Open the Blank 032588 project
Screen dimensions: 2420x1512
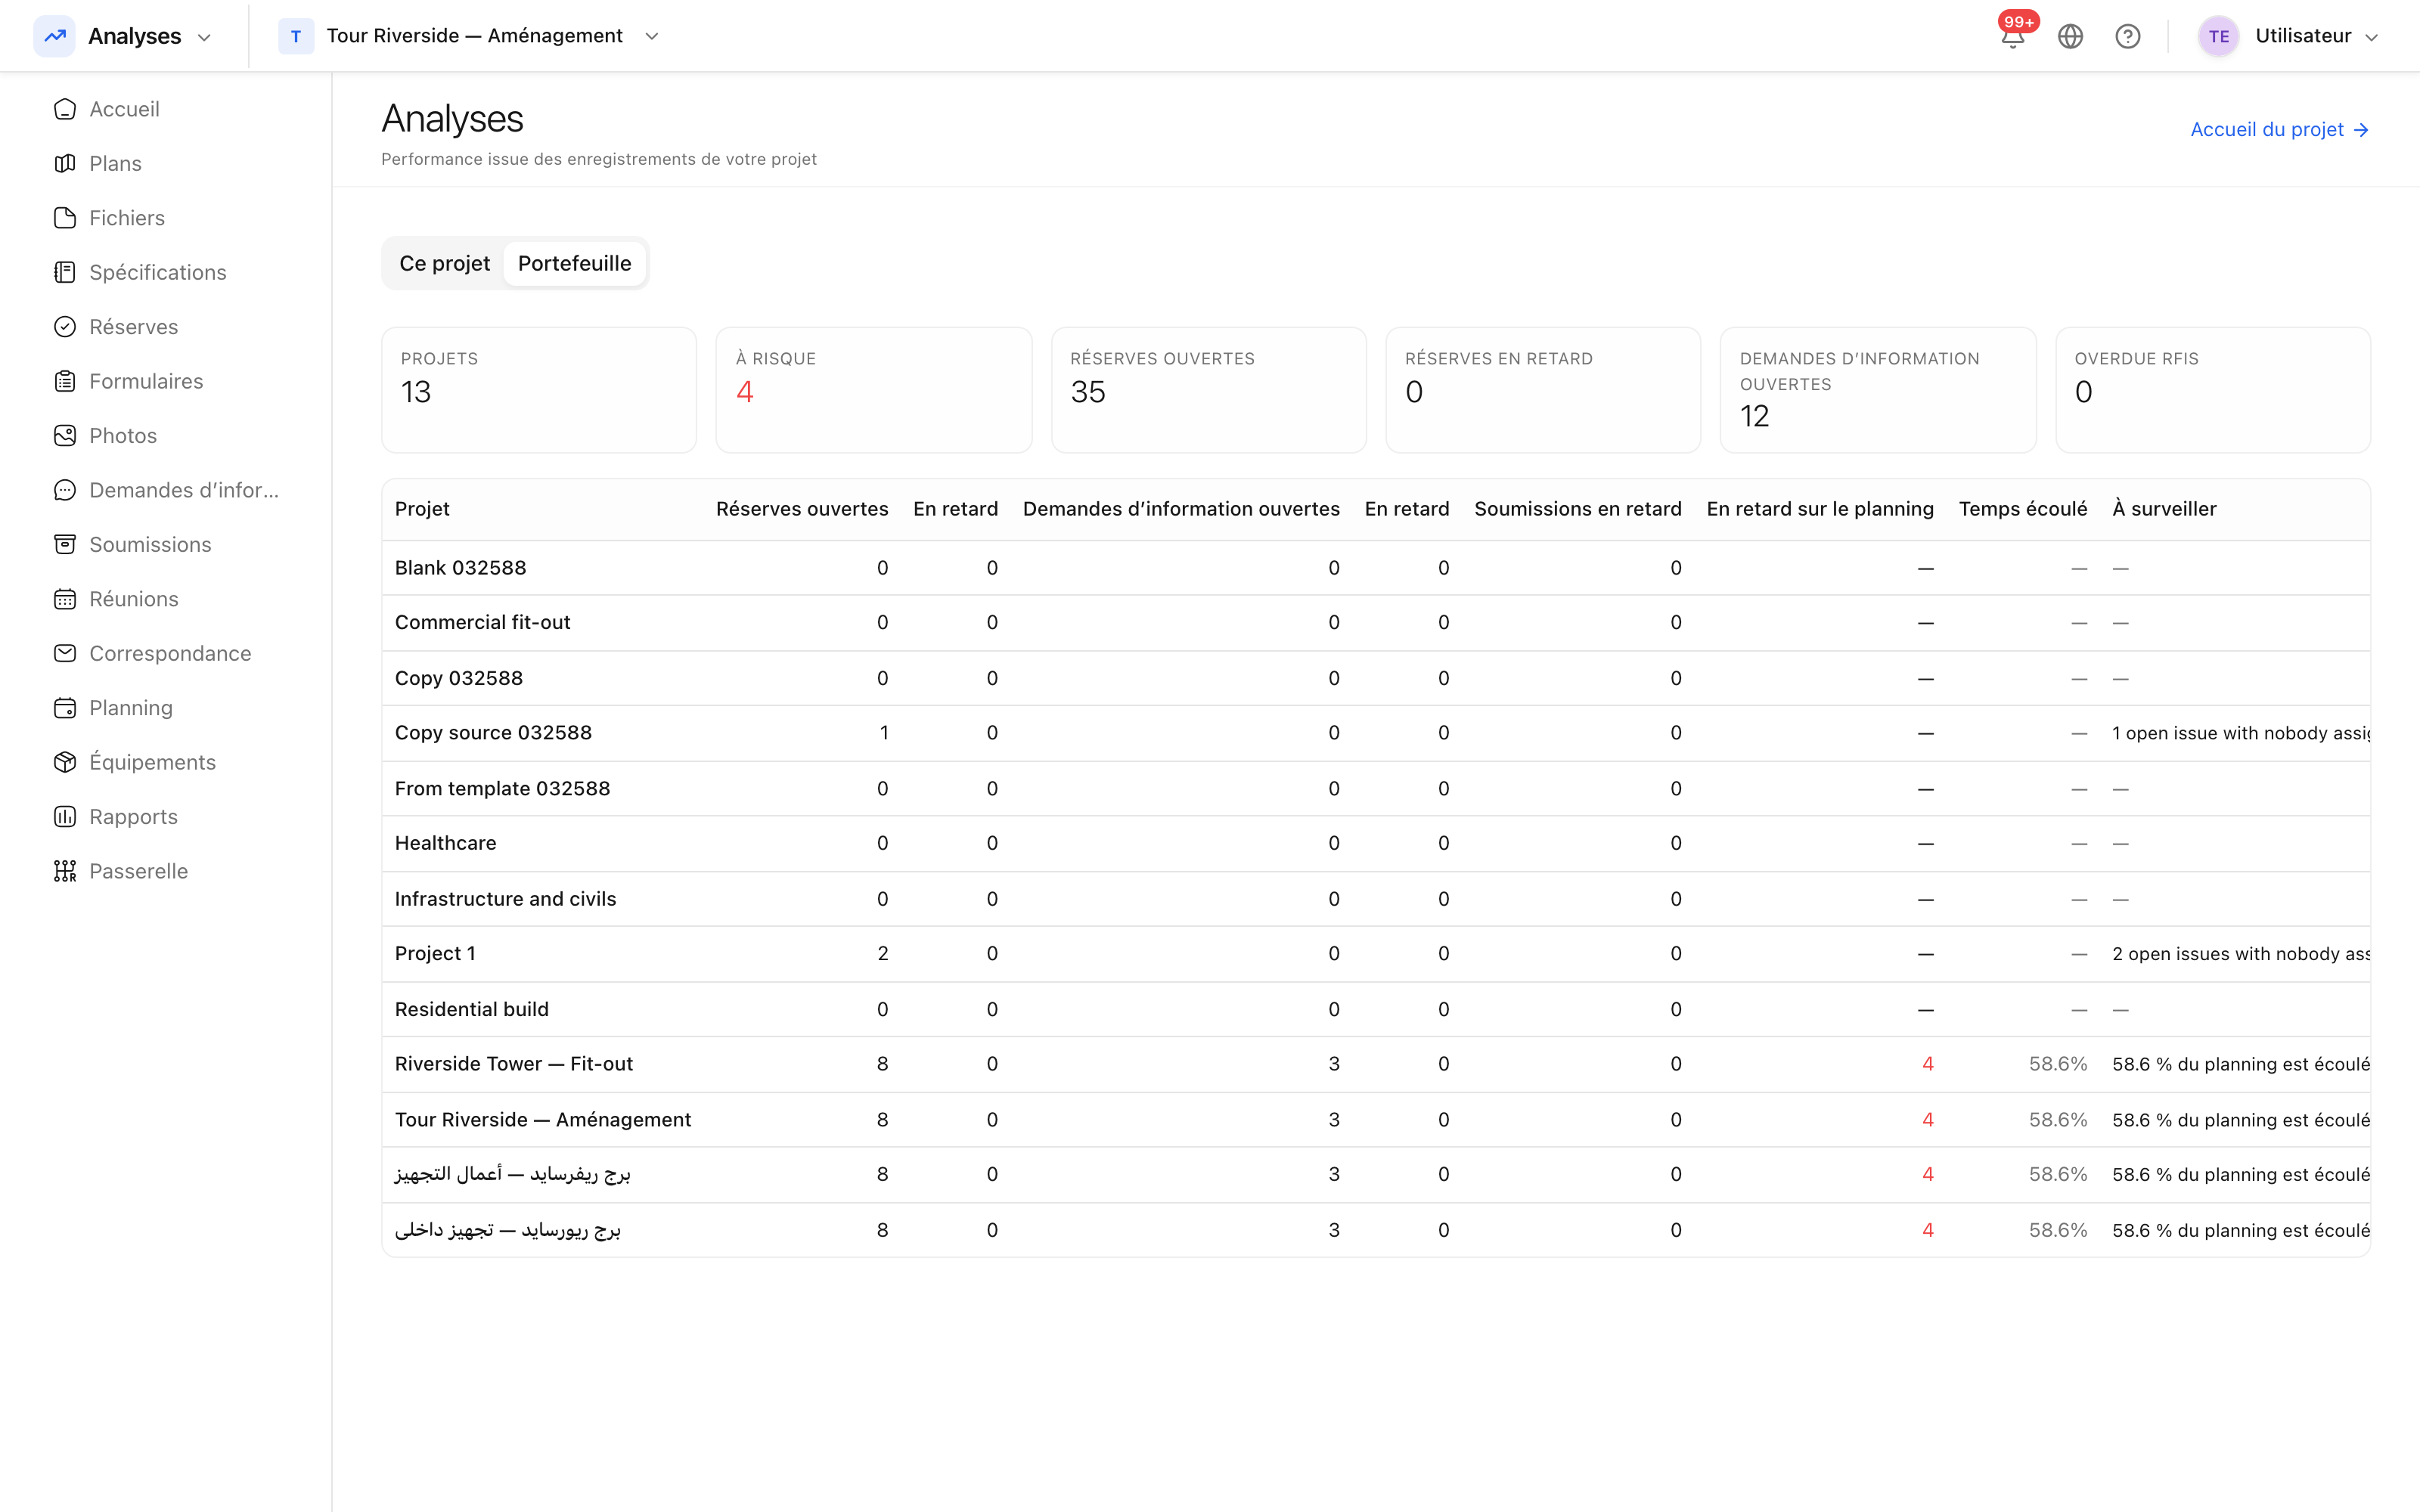[x=460, y=568]
